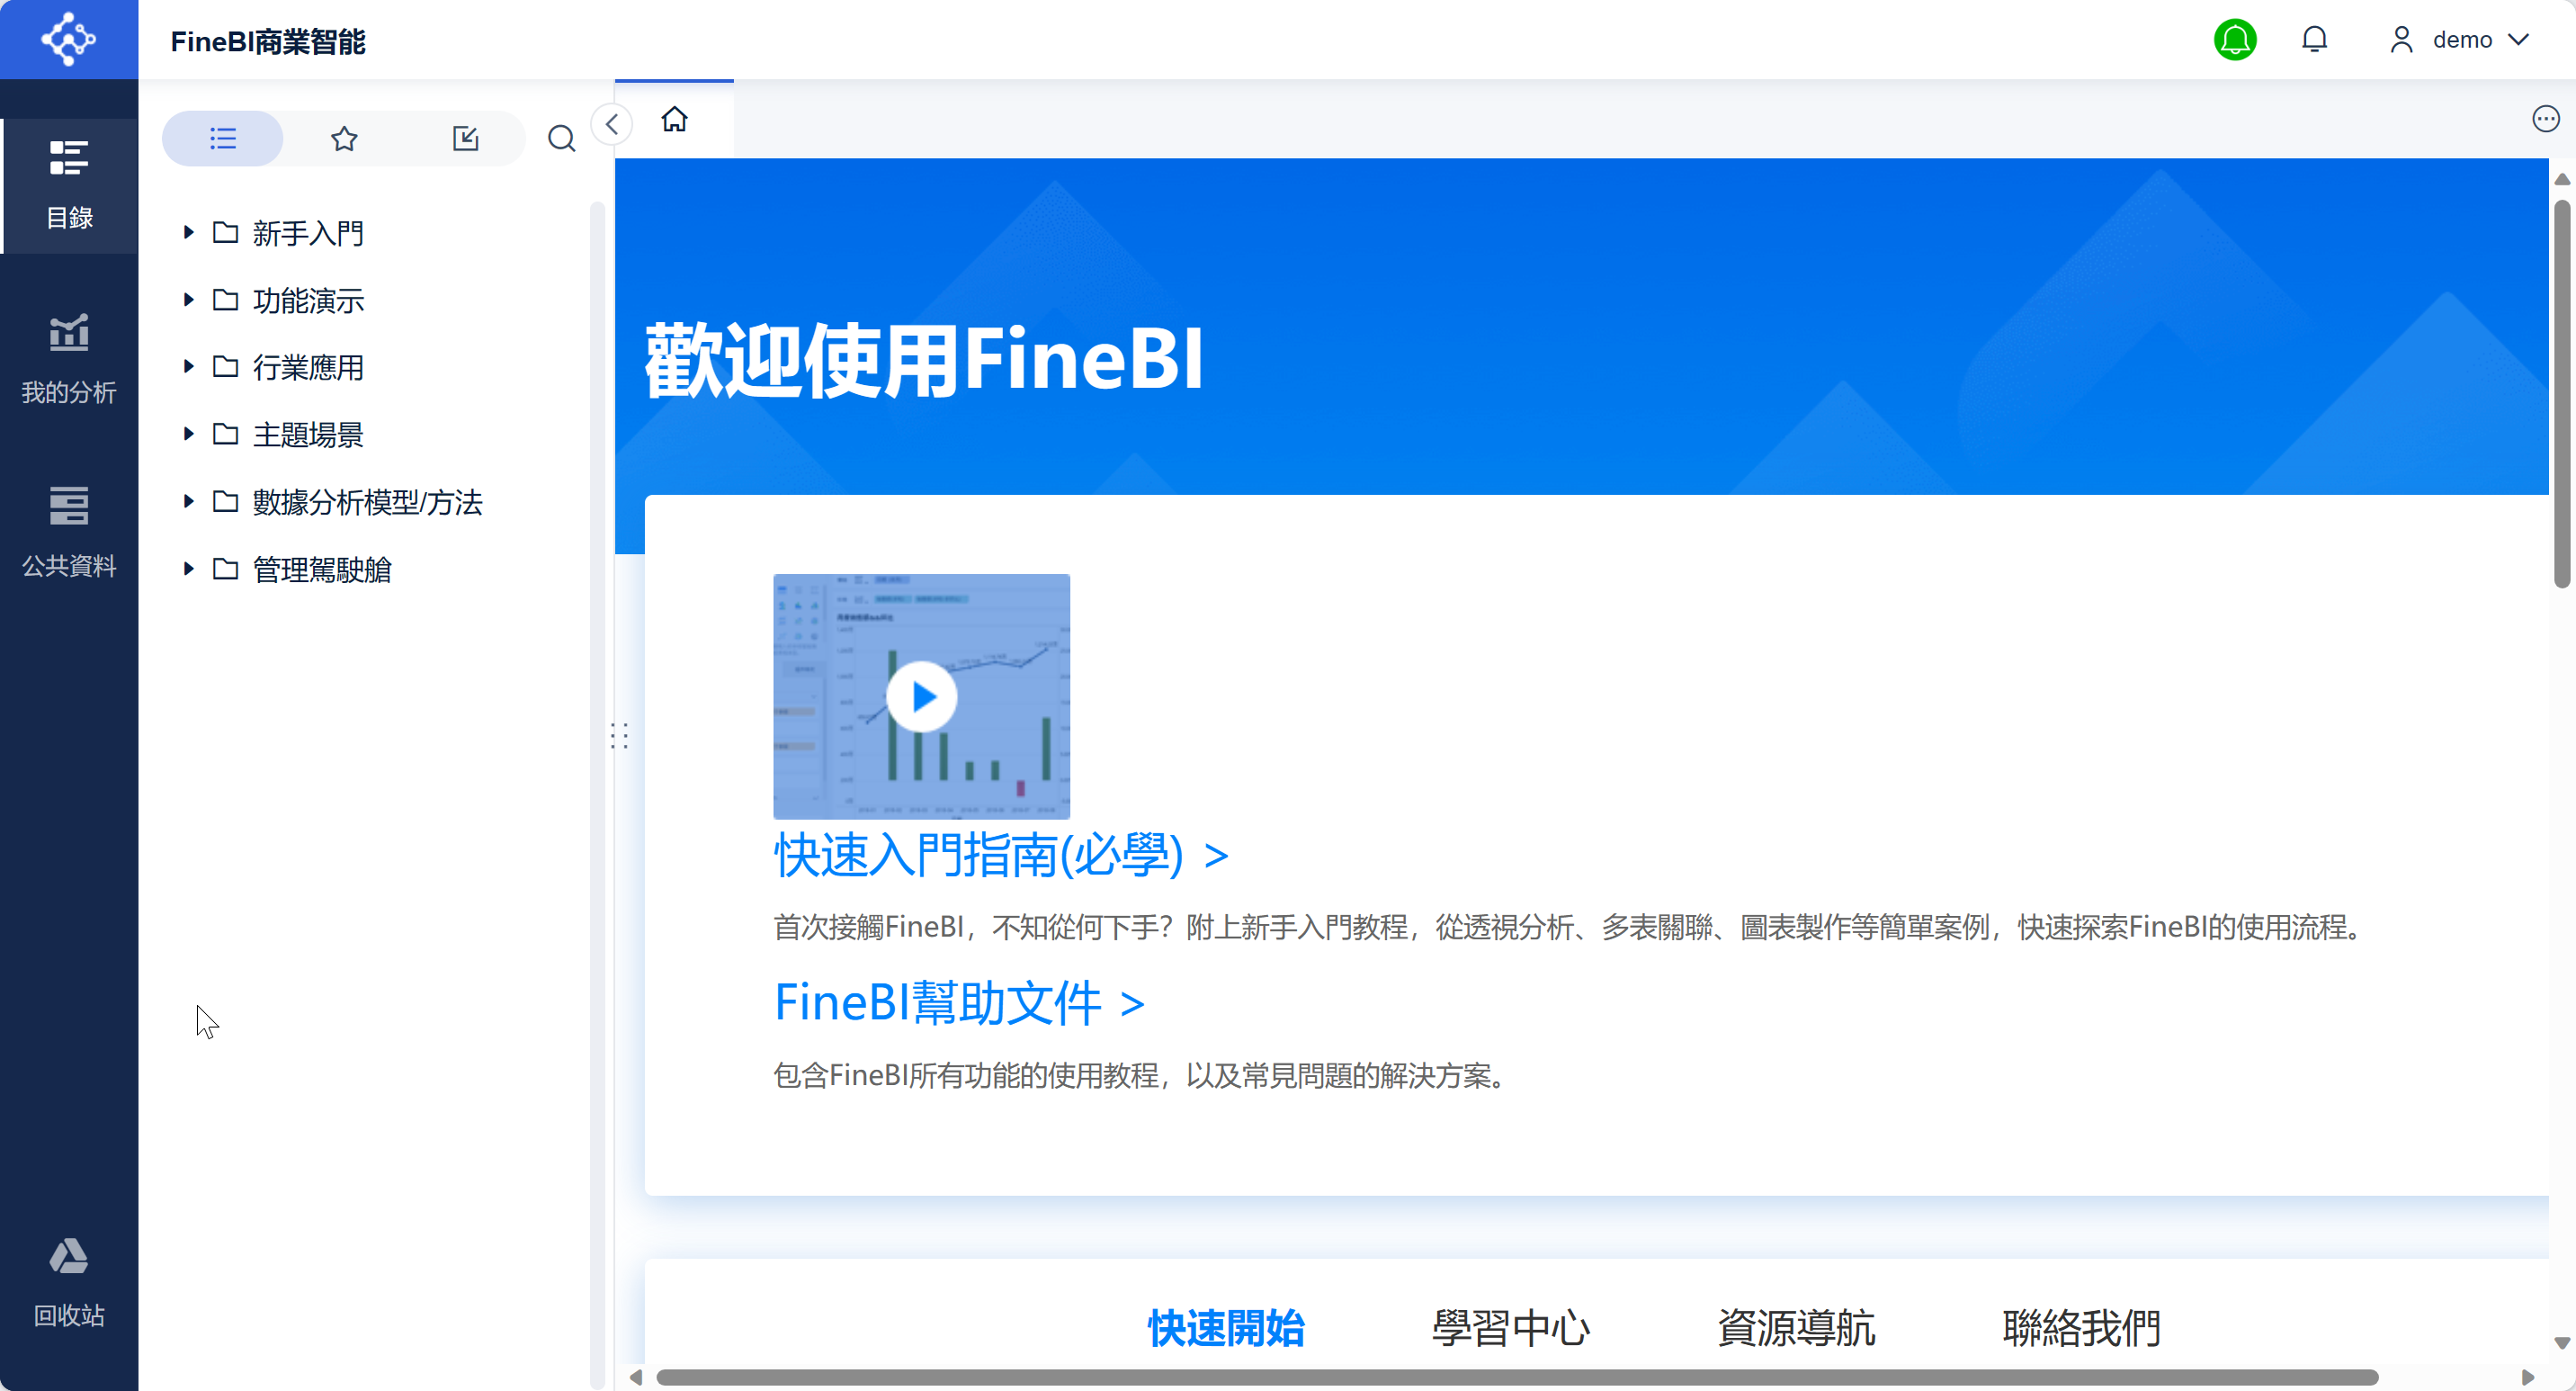The width and height of the screenshot is (2576, 1391).
Task: Collapse the directory panel with left arrow
Action: pos(612,124)
